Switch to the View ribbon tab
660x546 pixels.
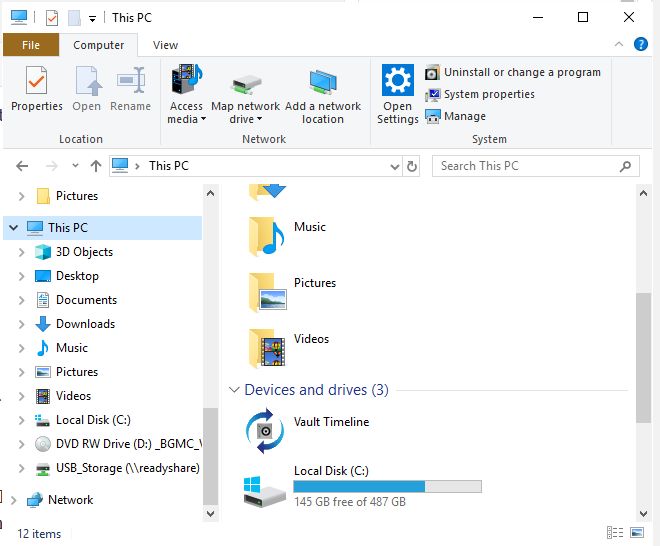[x=165, y=45]
